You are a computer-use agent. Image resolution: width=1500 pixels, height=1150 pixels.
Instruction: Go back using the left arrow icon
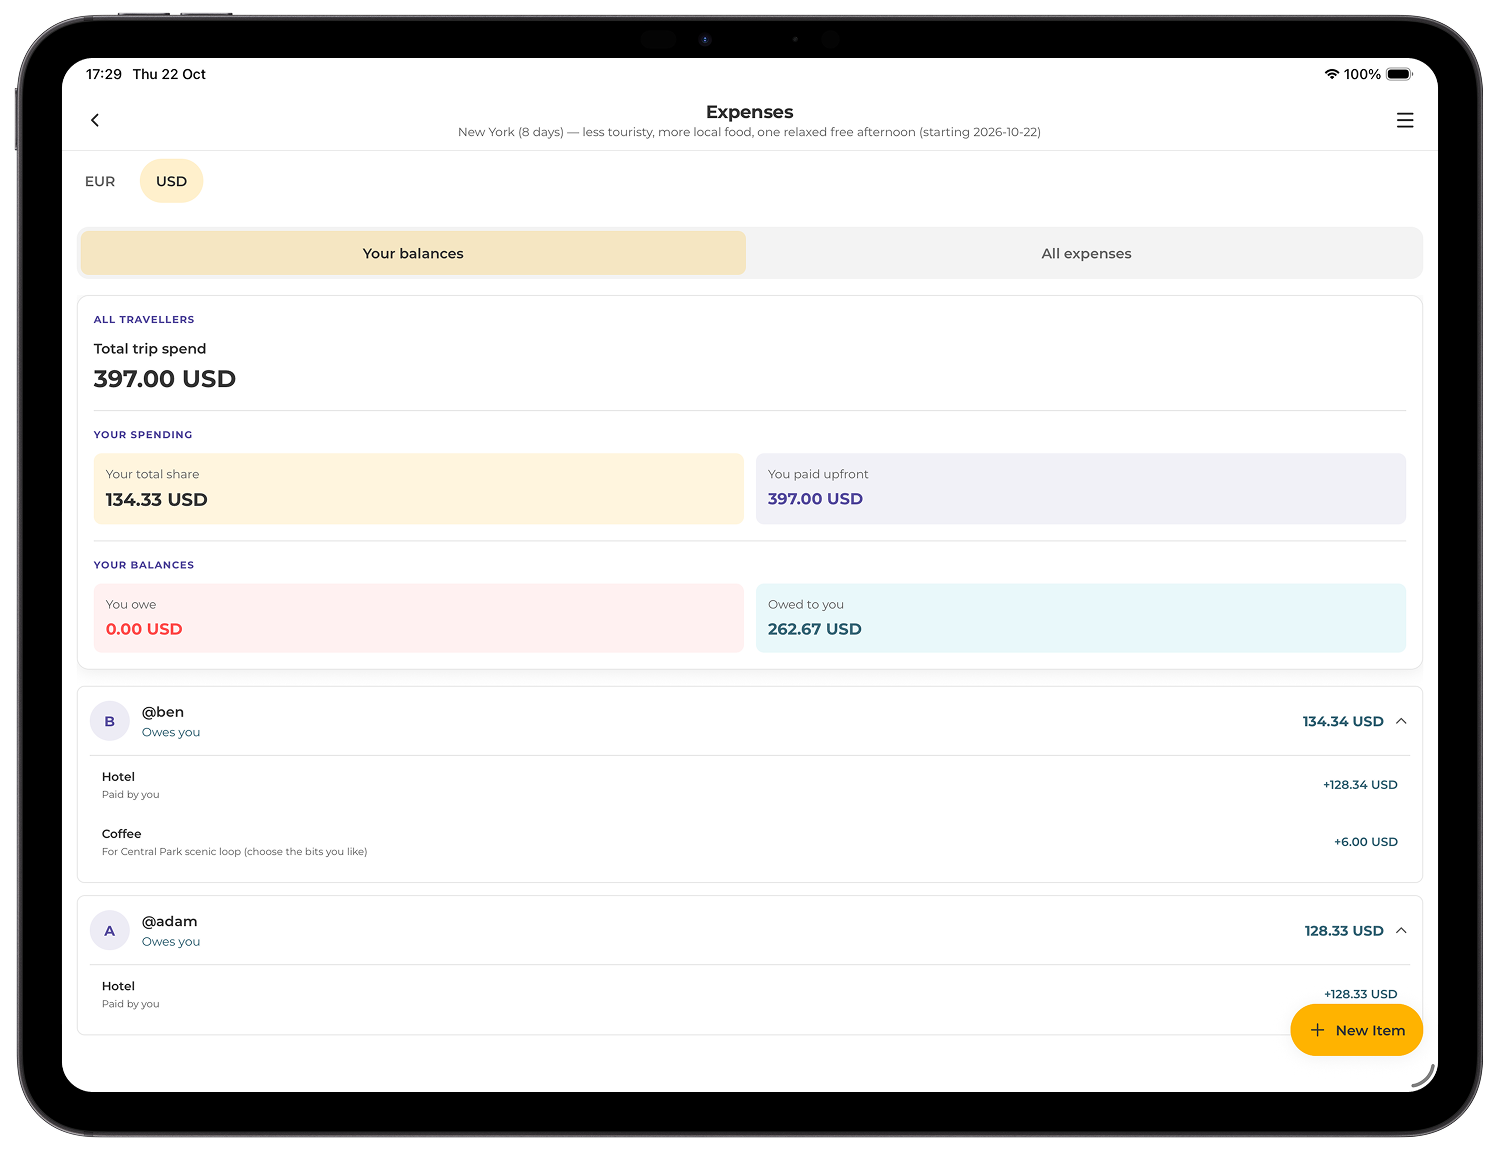(95, 120)
